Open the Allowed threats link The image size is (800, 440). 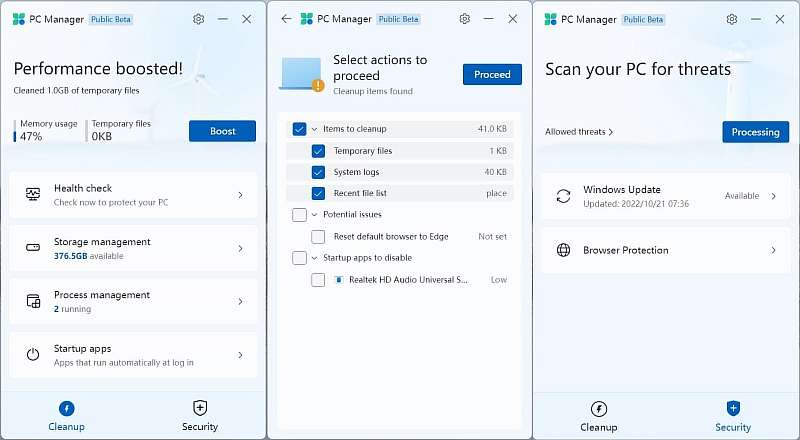click(x=579, y=132)
